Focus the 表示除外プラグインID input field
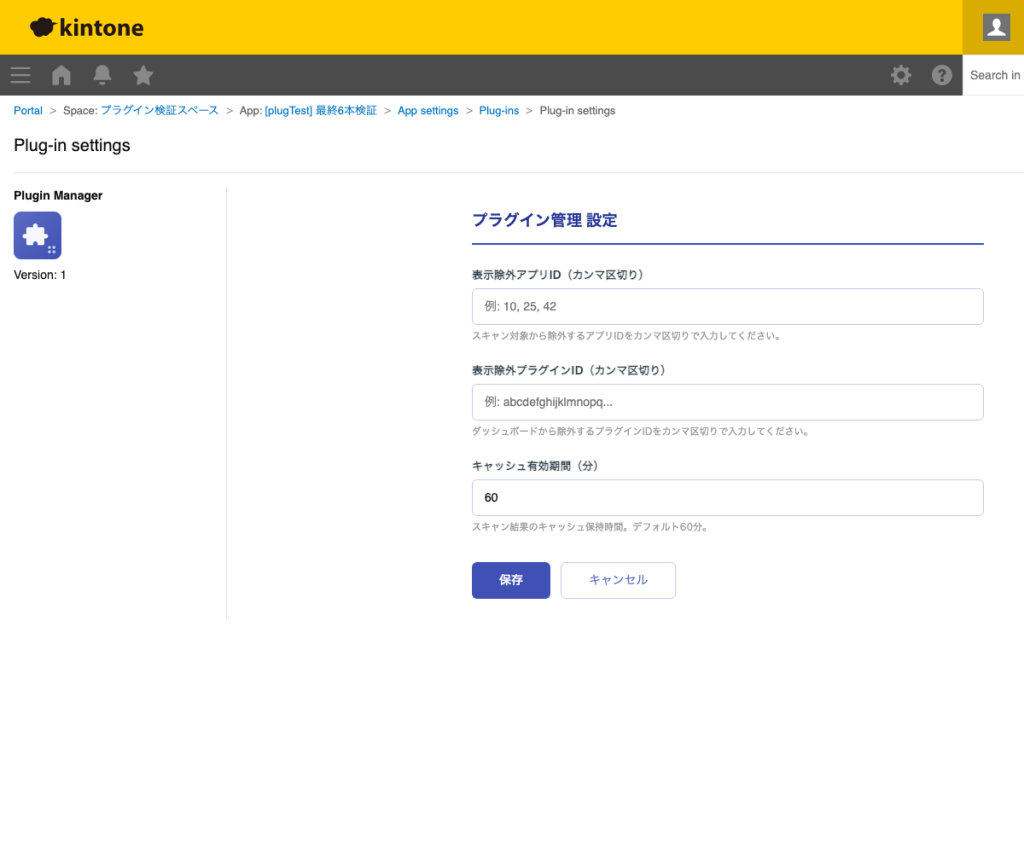Screen dimensions: 1024x853 pos(727,401)
